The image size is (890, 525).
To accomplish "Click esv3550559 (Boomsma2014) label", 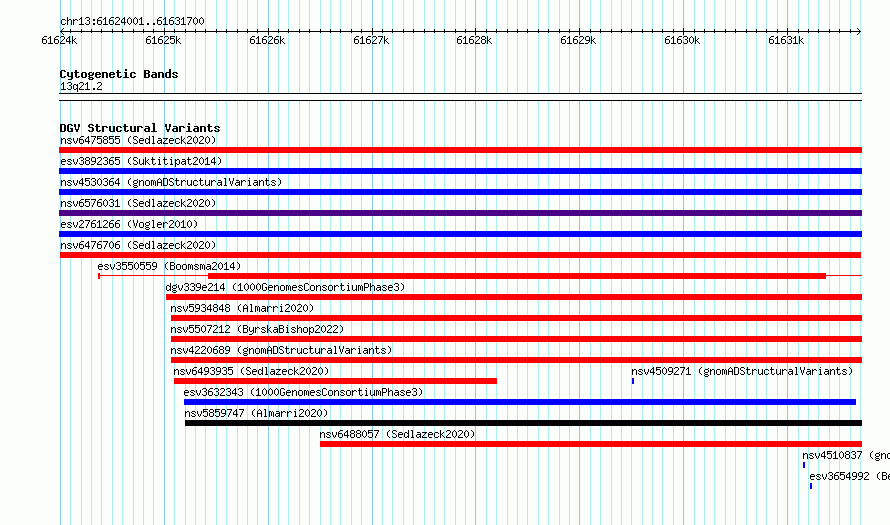I will [169, 266].
